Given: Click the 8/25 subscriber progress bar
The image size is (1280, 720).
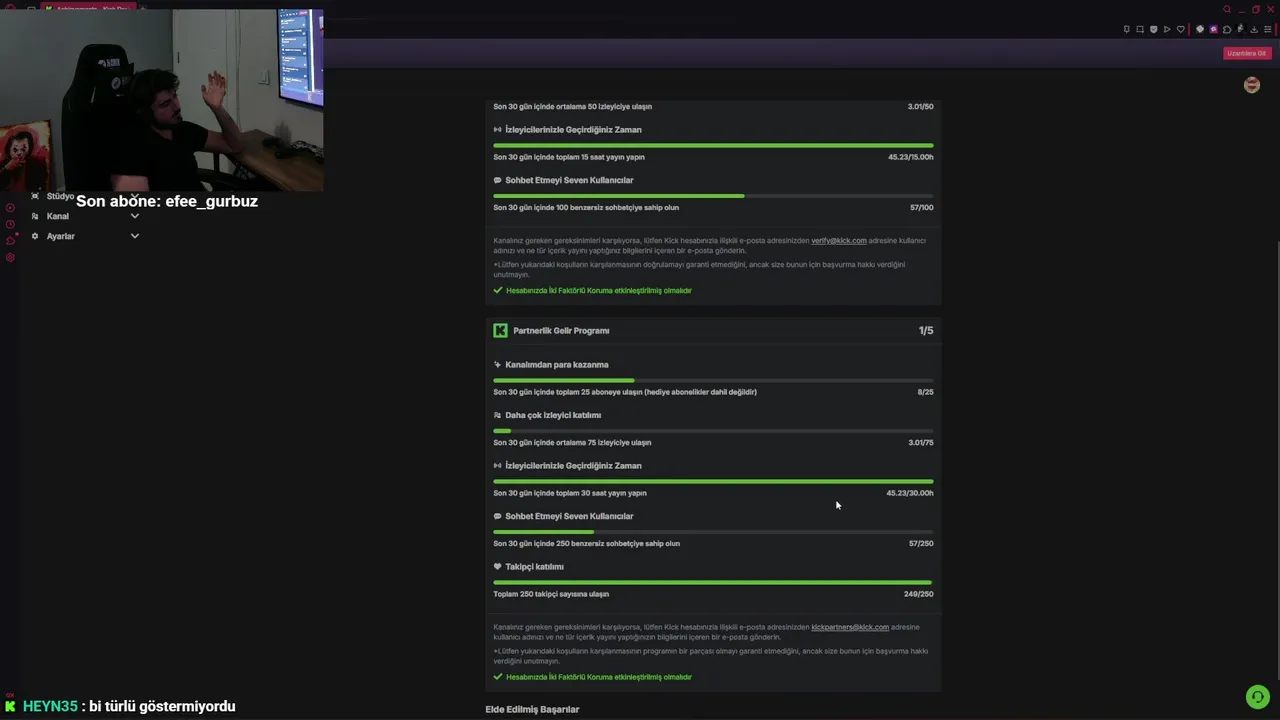Looking at the screenshot, I should 713,380.
